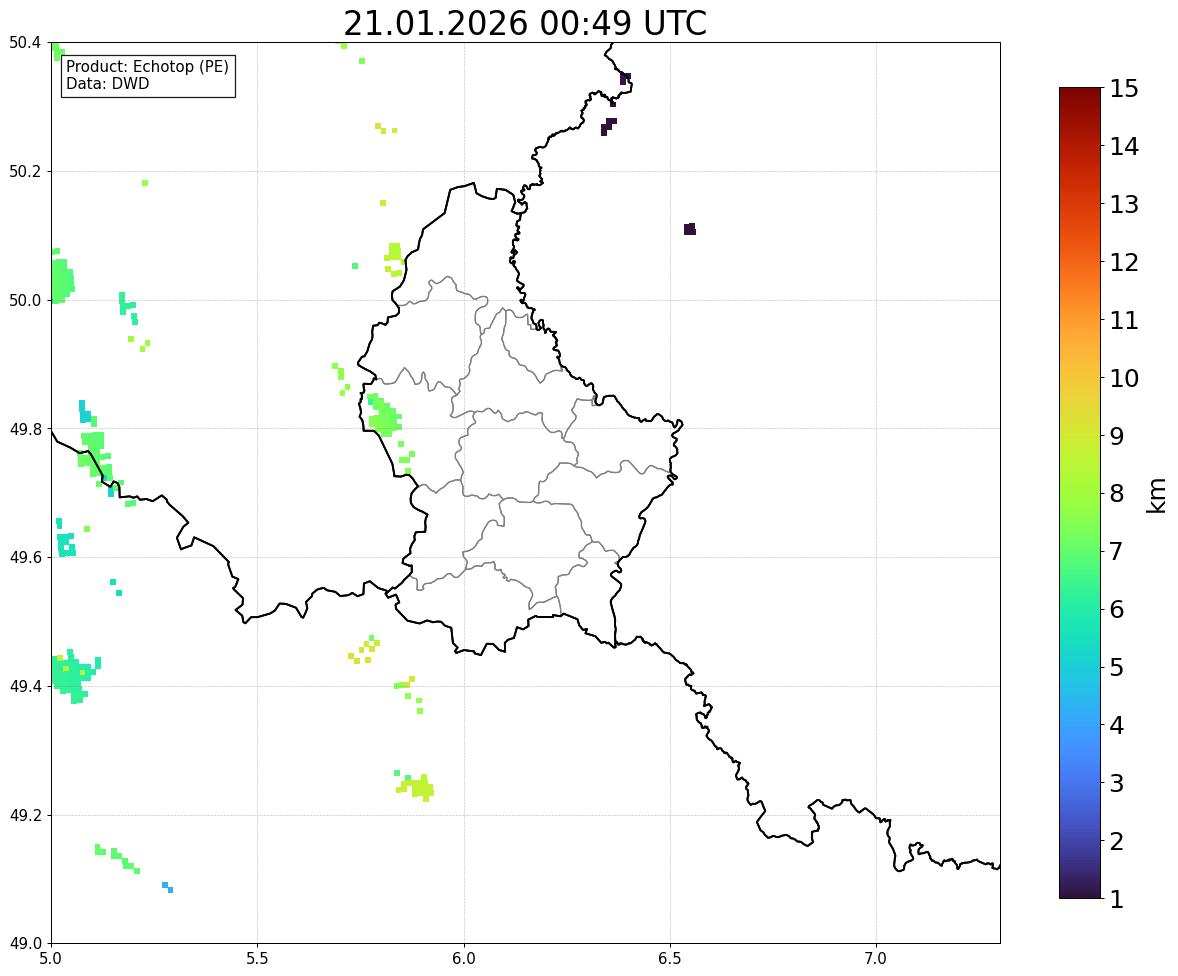The width and height of the screenshot is (1178, 976).
Task: Click colorbar tick label 13
Action: (x=1124, y=204)
